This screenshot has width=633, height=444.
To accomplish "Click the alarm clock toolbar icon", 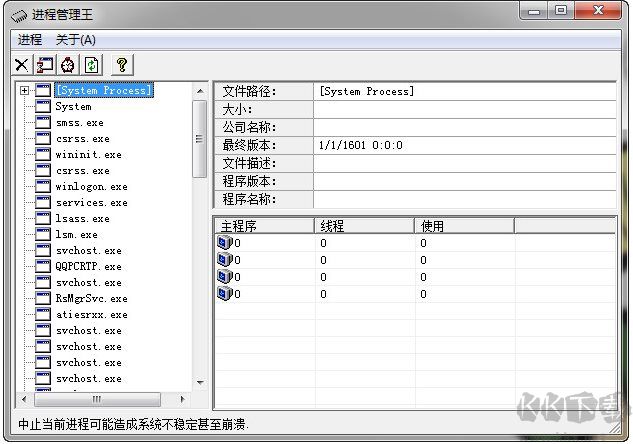I will tap(68, 65).
